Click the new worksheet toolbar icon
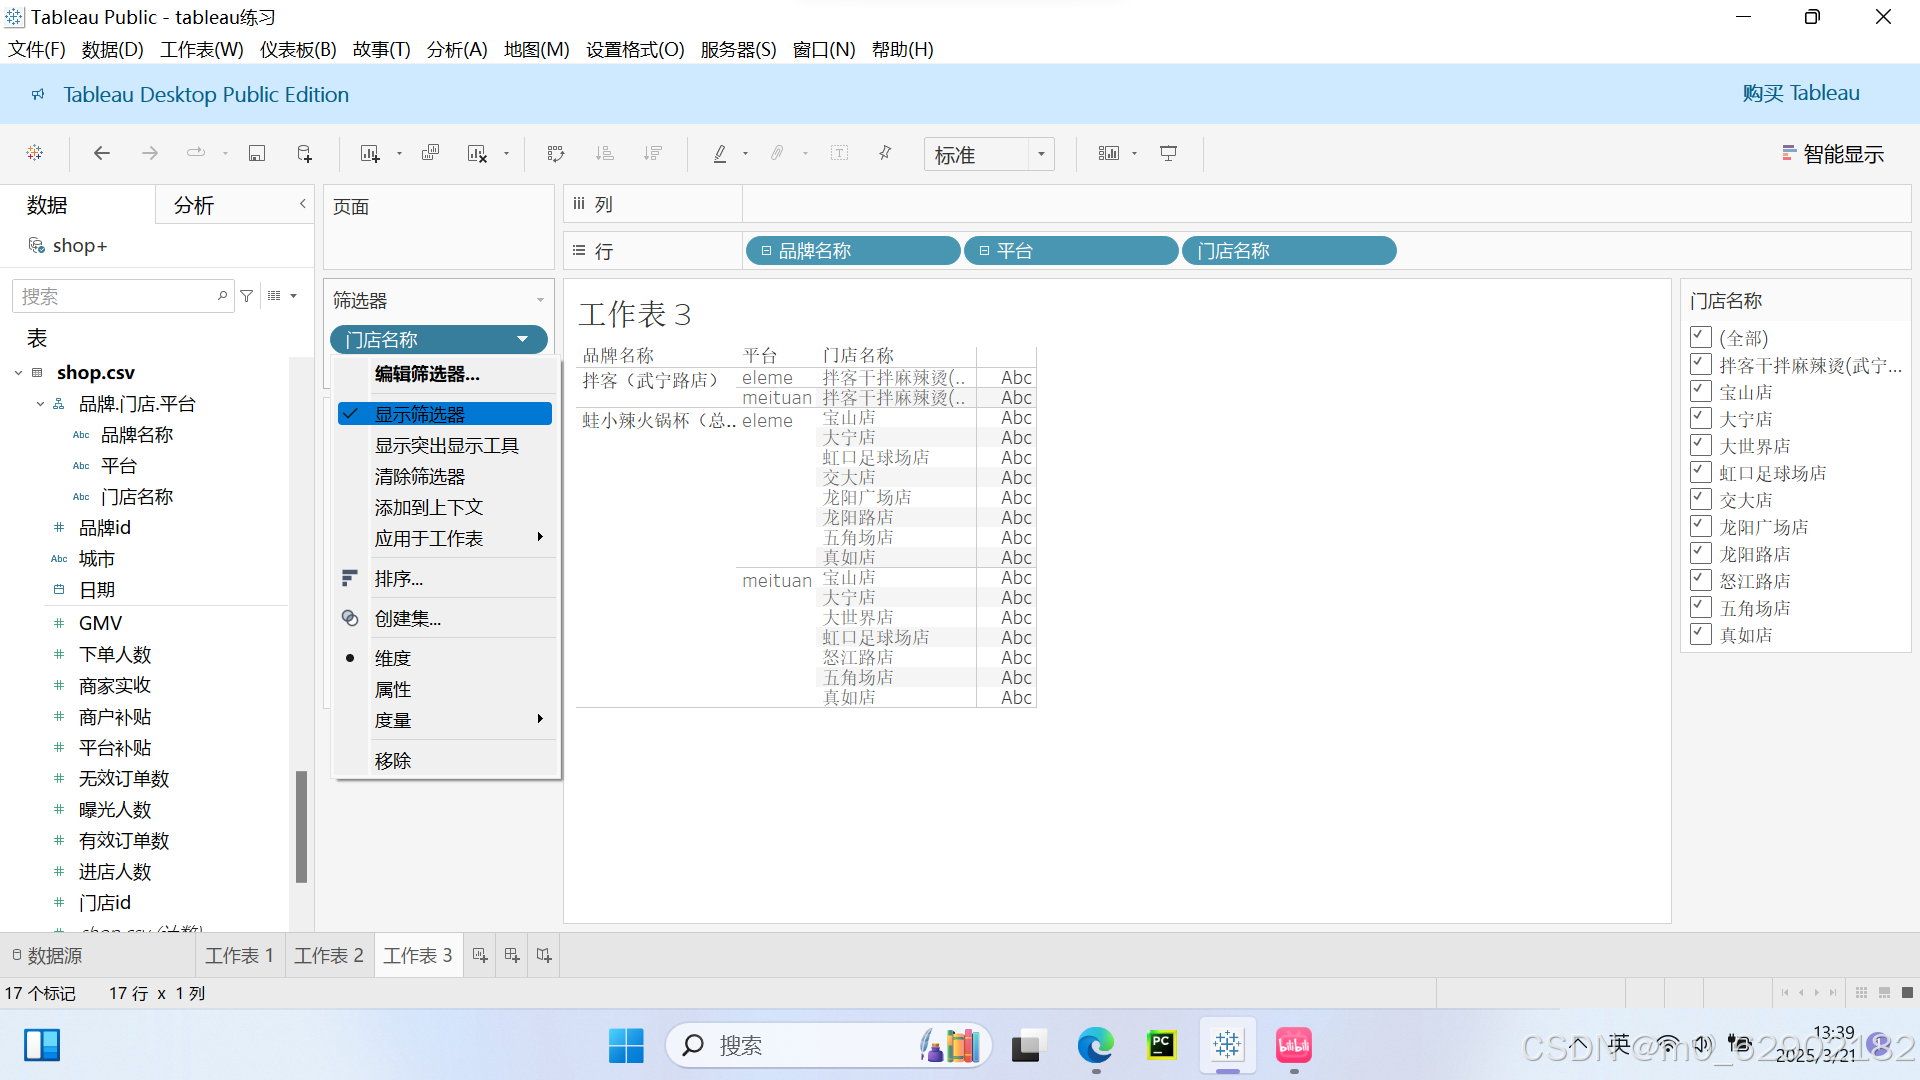The image size is (1920, 1080). pyautogui.click(x=370, y=153)
